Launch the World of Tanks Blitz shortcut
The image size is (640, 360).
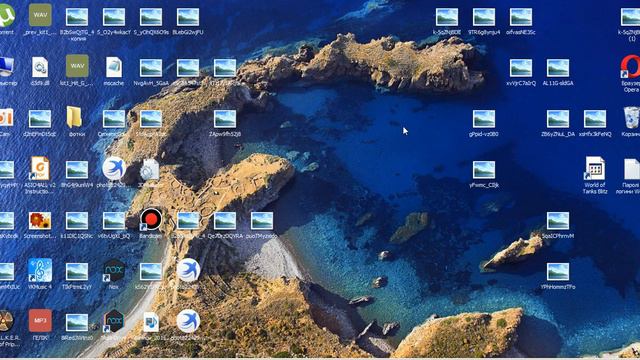[x=595, y=169]
